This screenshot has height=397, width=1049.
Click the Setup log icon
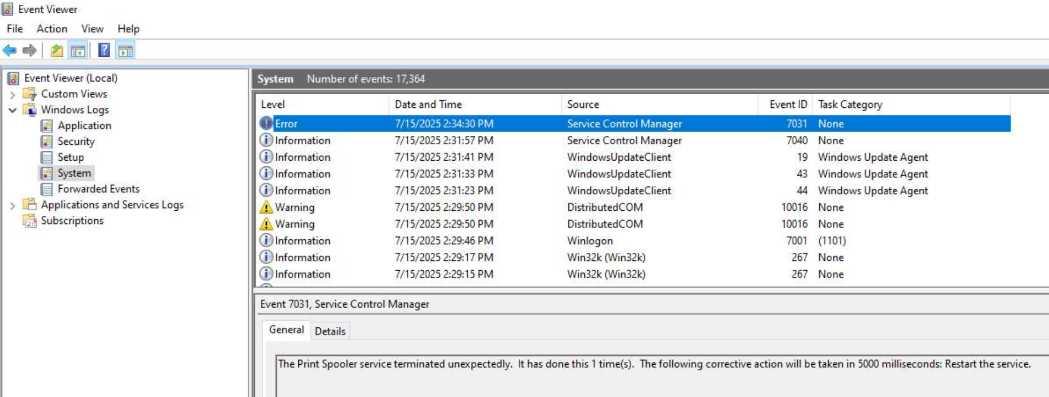coord(46,157)
